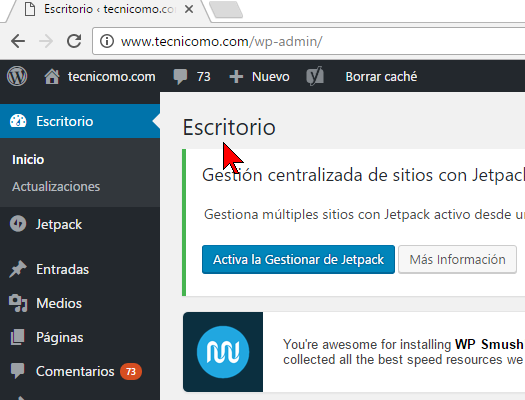525x400 pixels.
Task: Select Escritorio in the sidebar menu
Action: [80, 121]
